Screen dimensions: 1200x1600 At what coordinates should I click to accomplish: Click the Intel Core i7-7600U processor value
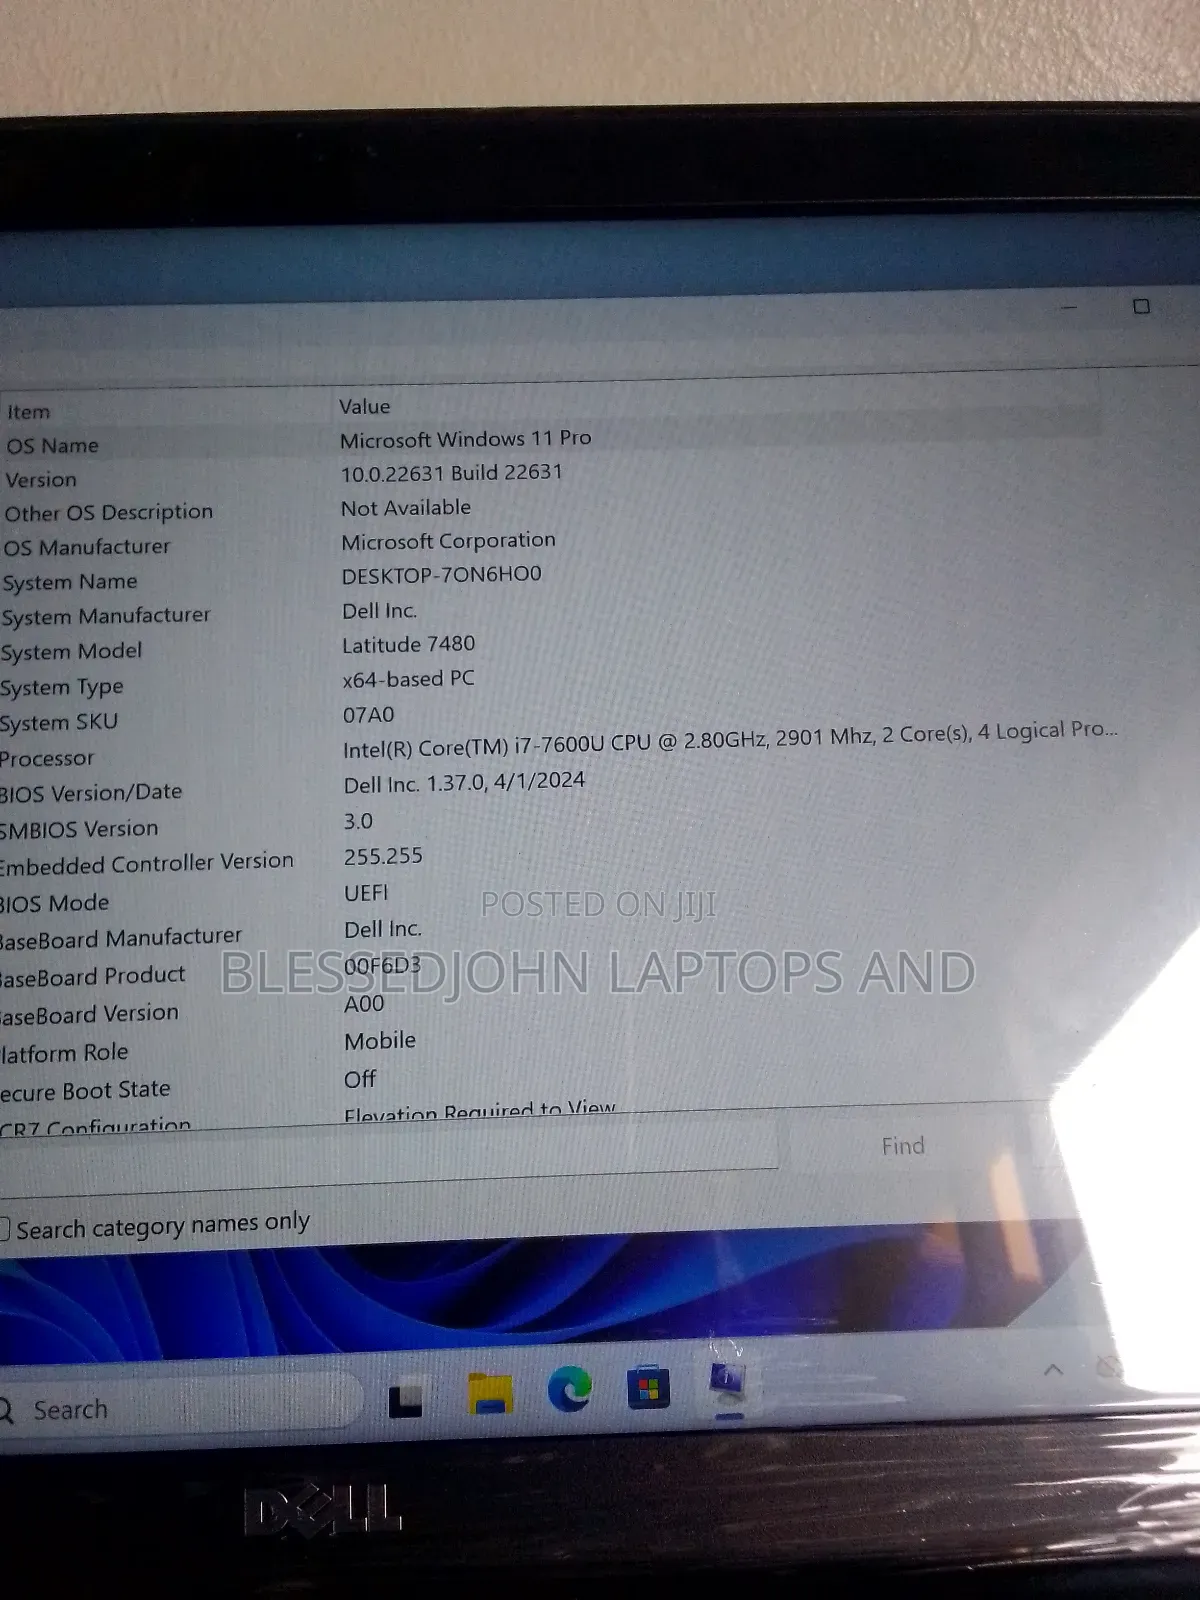pos(730,740)
